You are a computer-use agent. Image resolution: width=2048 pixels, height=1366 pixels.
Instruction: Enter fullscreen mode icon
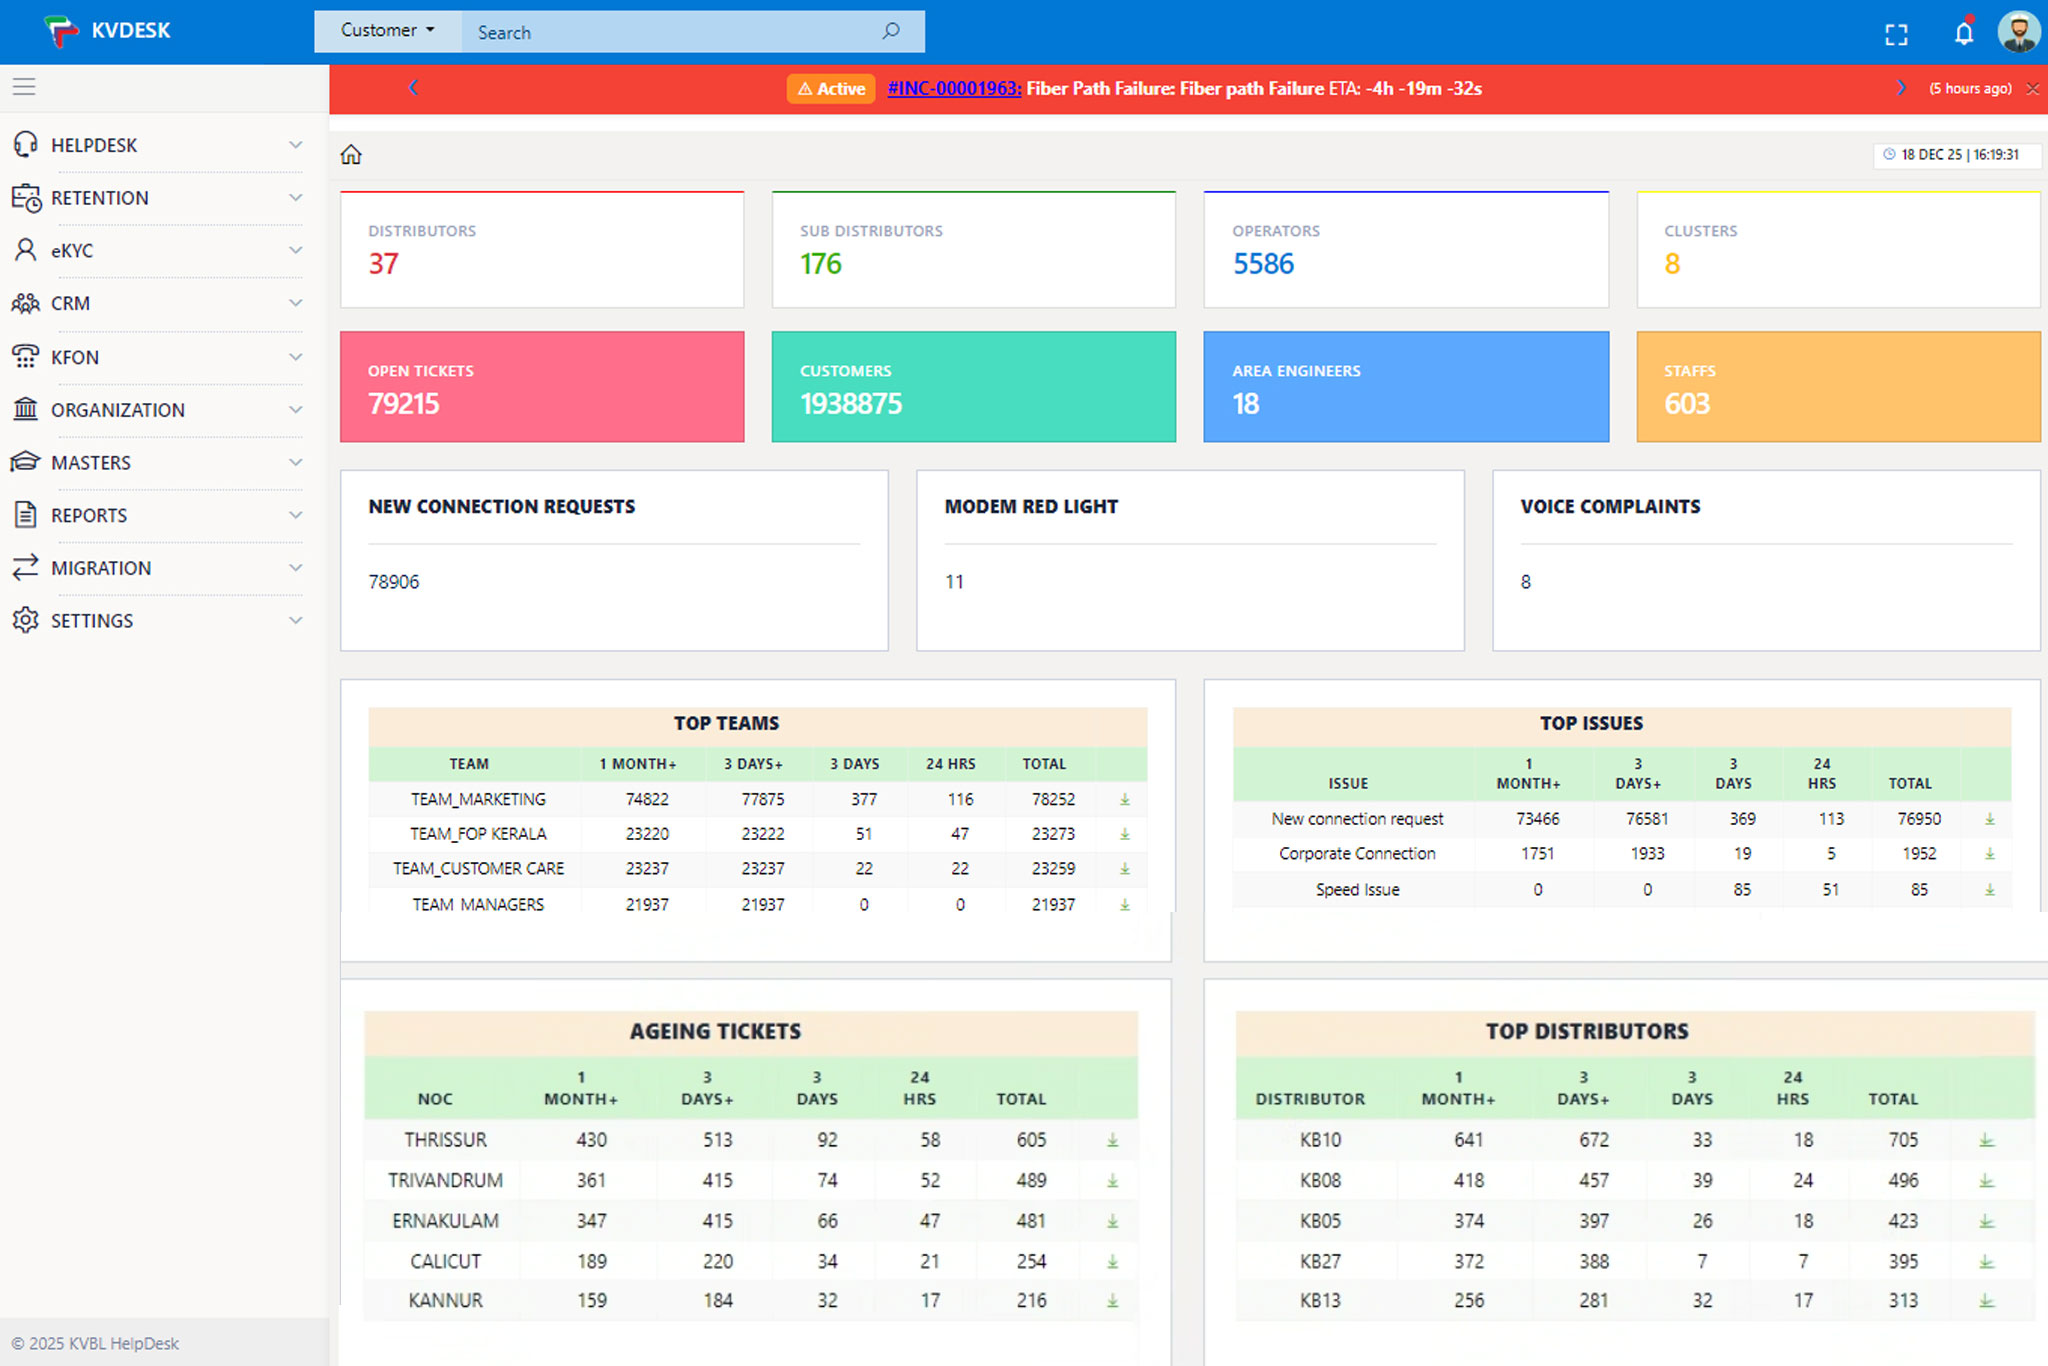(1896, 35)
